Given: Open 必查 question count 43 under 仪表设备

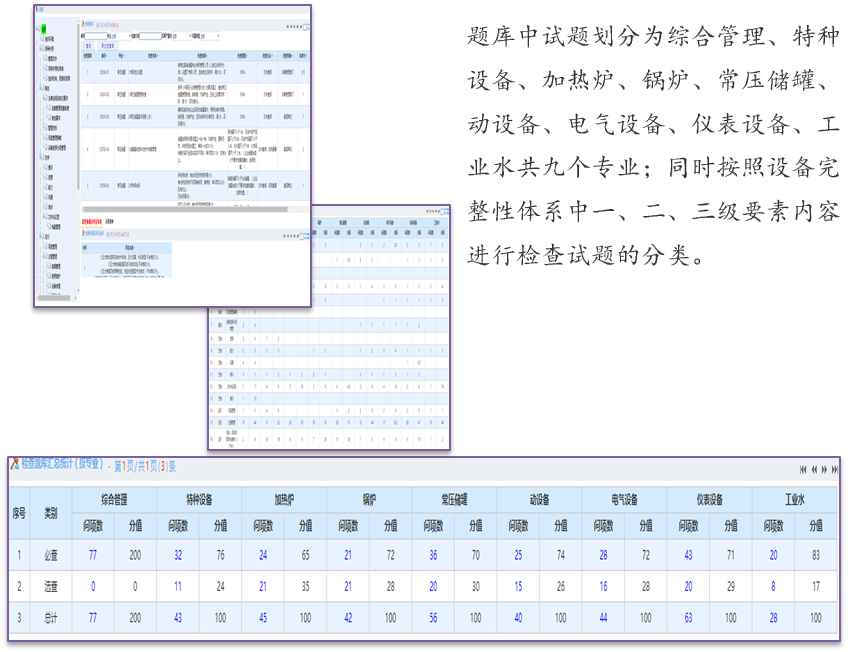Looking at the screenshot, I should tap(688, 555).
